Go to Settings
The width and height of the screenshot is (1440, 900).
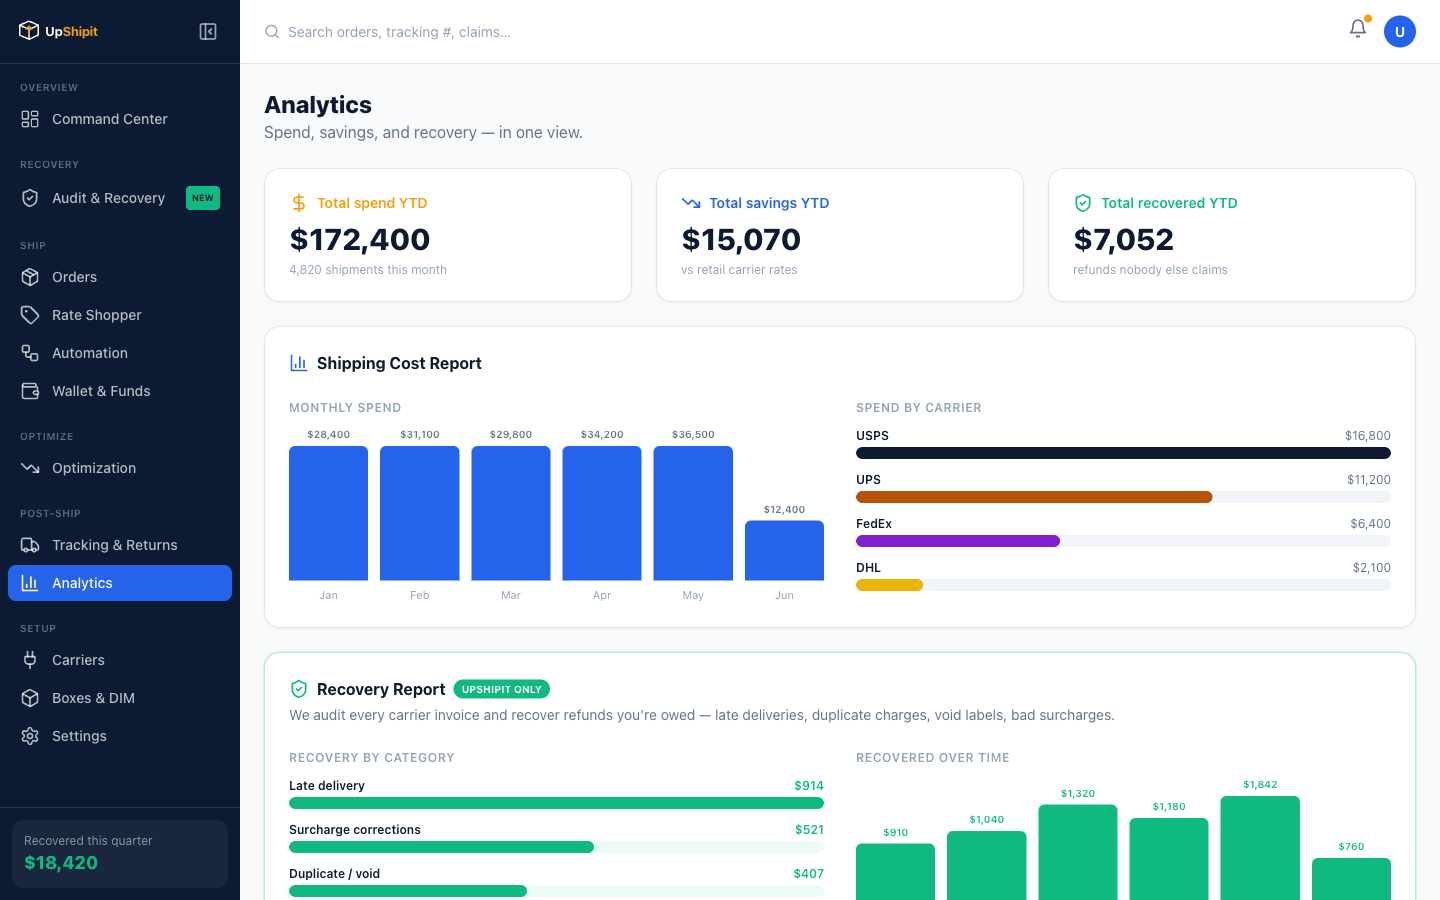pyautogui.click(x=120, y=736)
